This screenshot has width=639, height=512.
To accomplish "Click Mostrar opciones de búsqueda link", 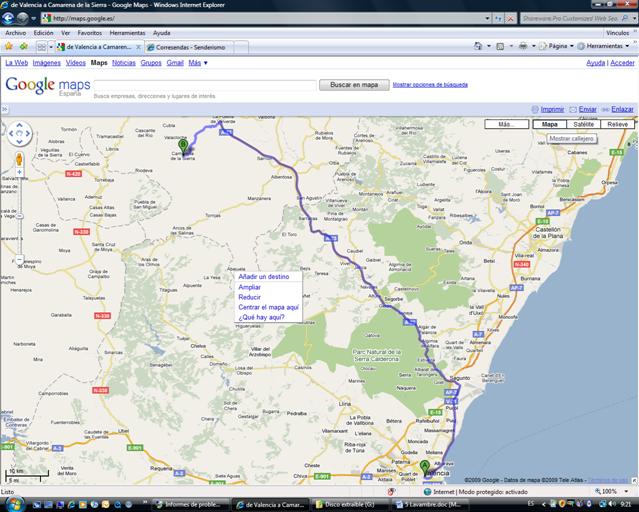I will pos(430,85).
